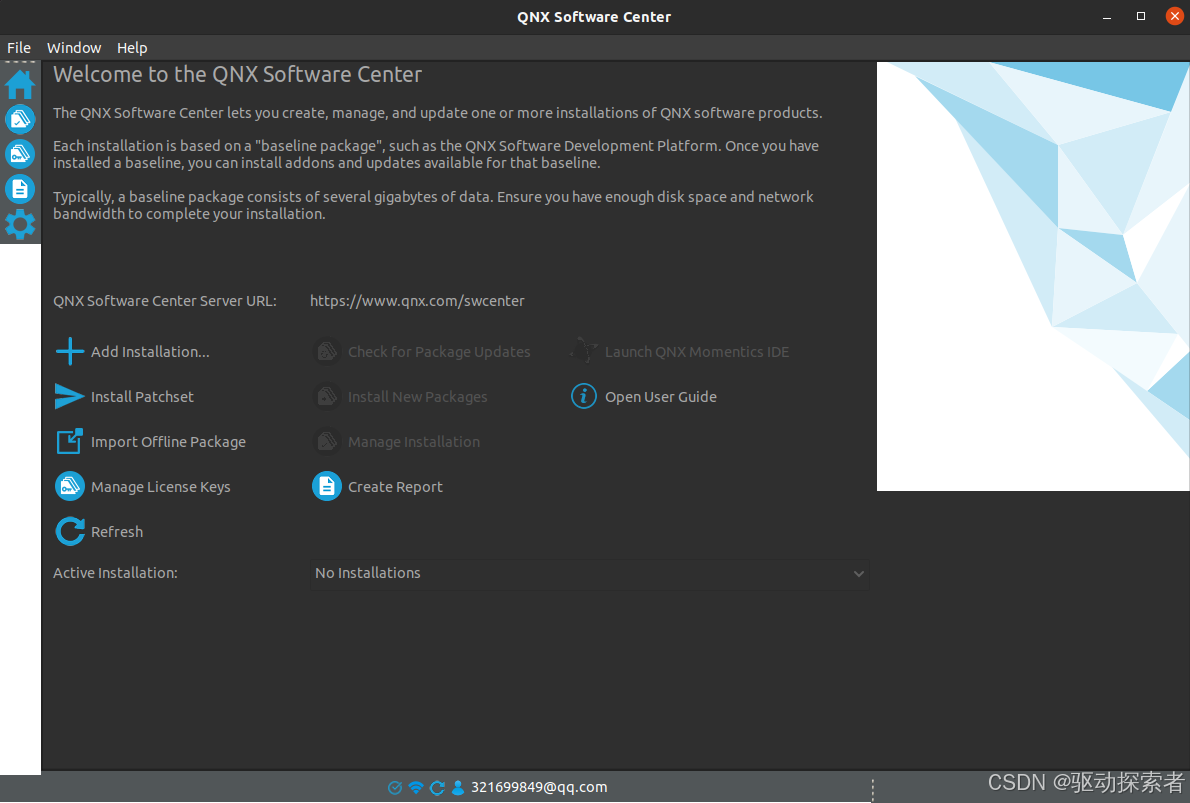Click the status bar network connection icon

[416, 788]
